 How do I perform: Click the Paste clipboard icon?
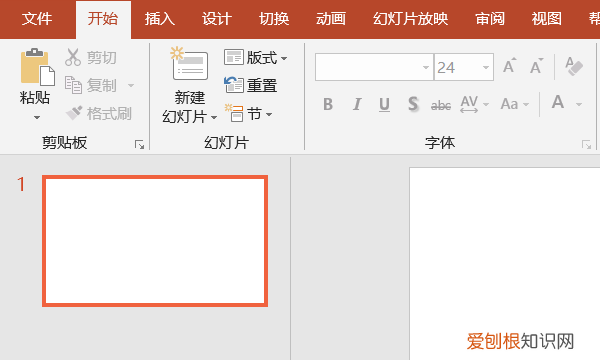click(37, 67)
